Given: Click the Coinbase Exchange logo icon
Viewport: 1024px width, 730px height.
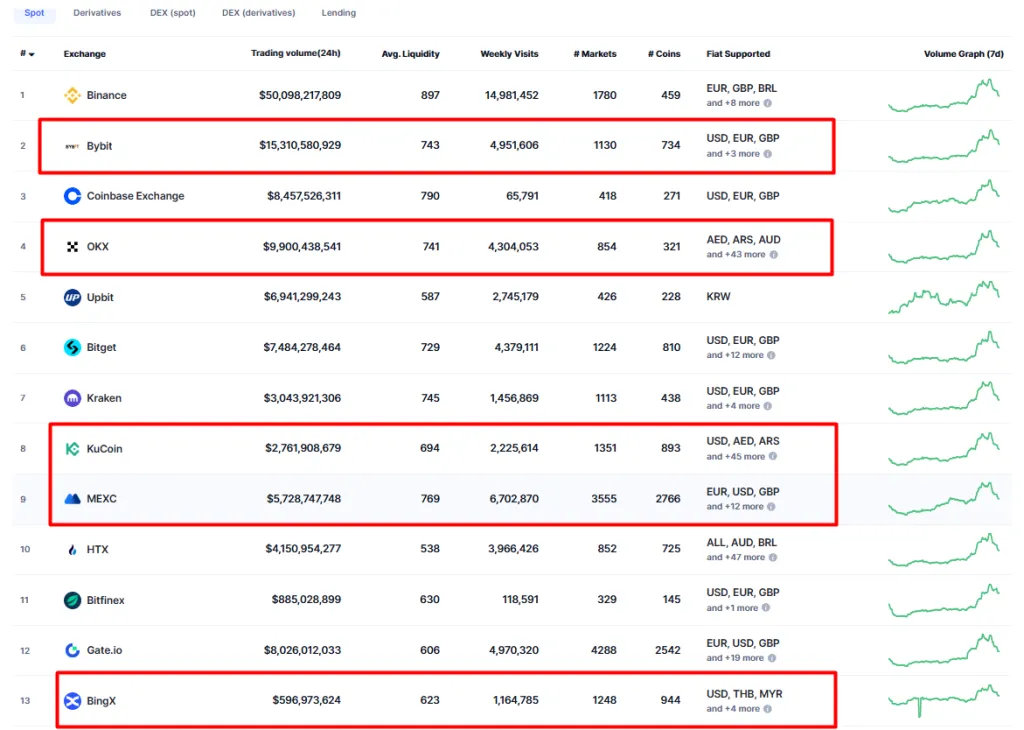Looking at the screenshot, I should 72,196.
